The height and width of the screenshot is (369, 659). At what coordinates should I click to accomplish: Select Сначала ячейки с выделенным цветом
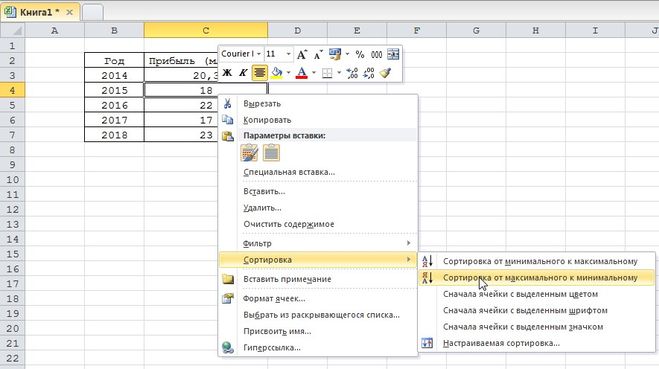pyautogui.click(x=537, y=294)
